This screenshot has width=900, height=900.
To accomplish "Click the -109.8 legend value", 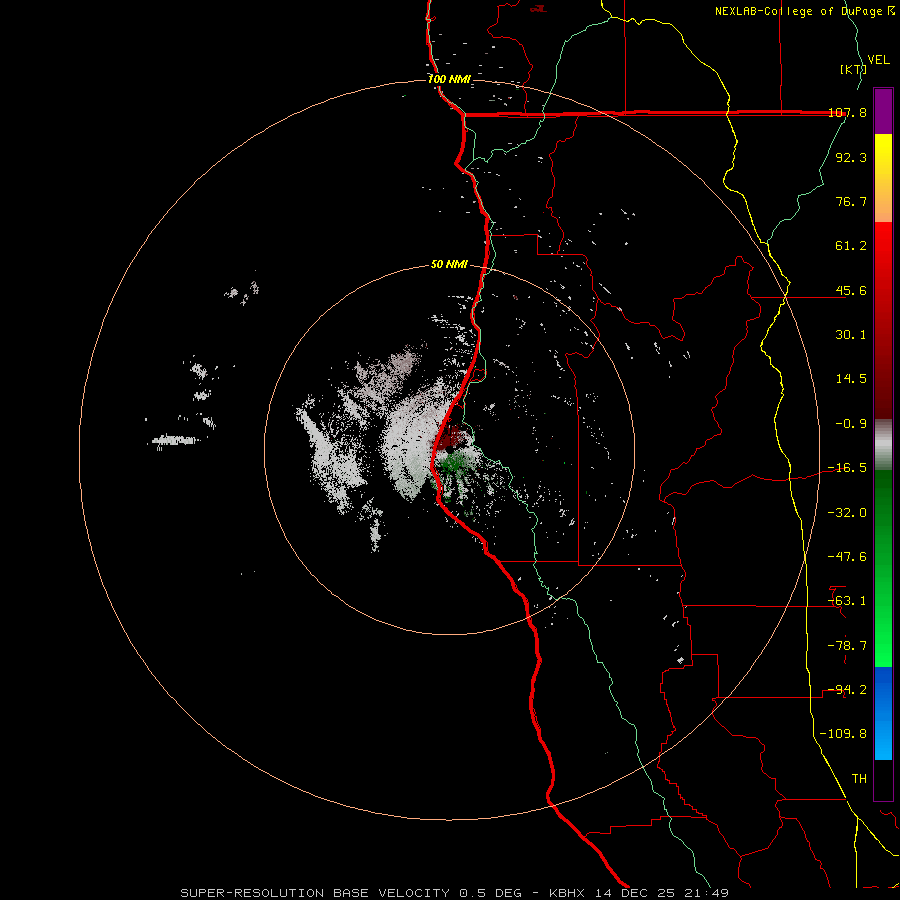I will 843,734.
